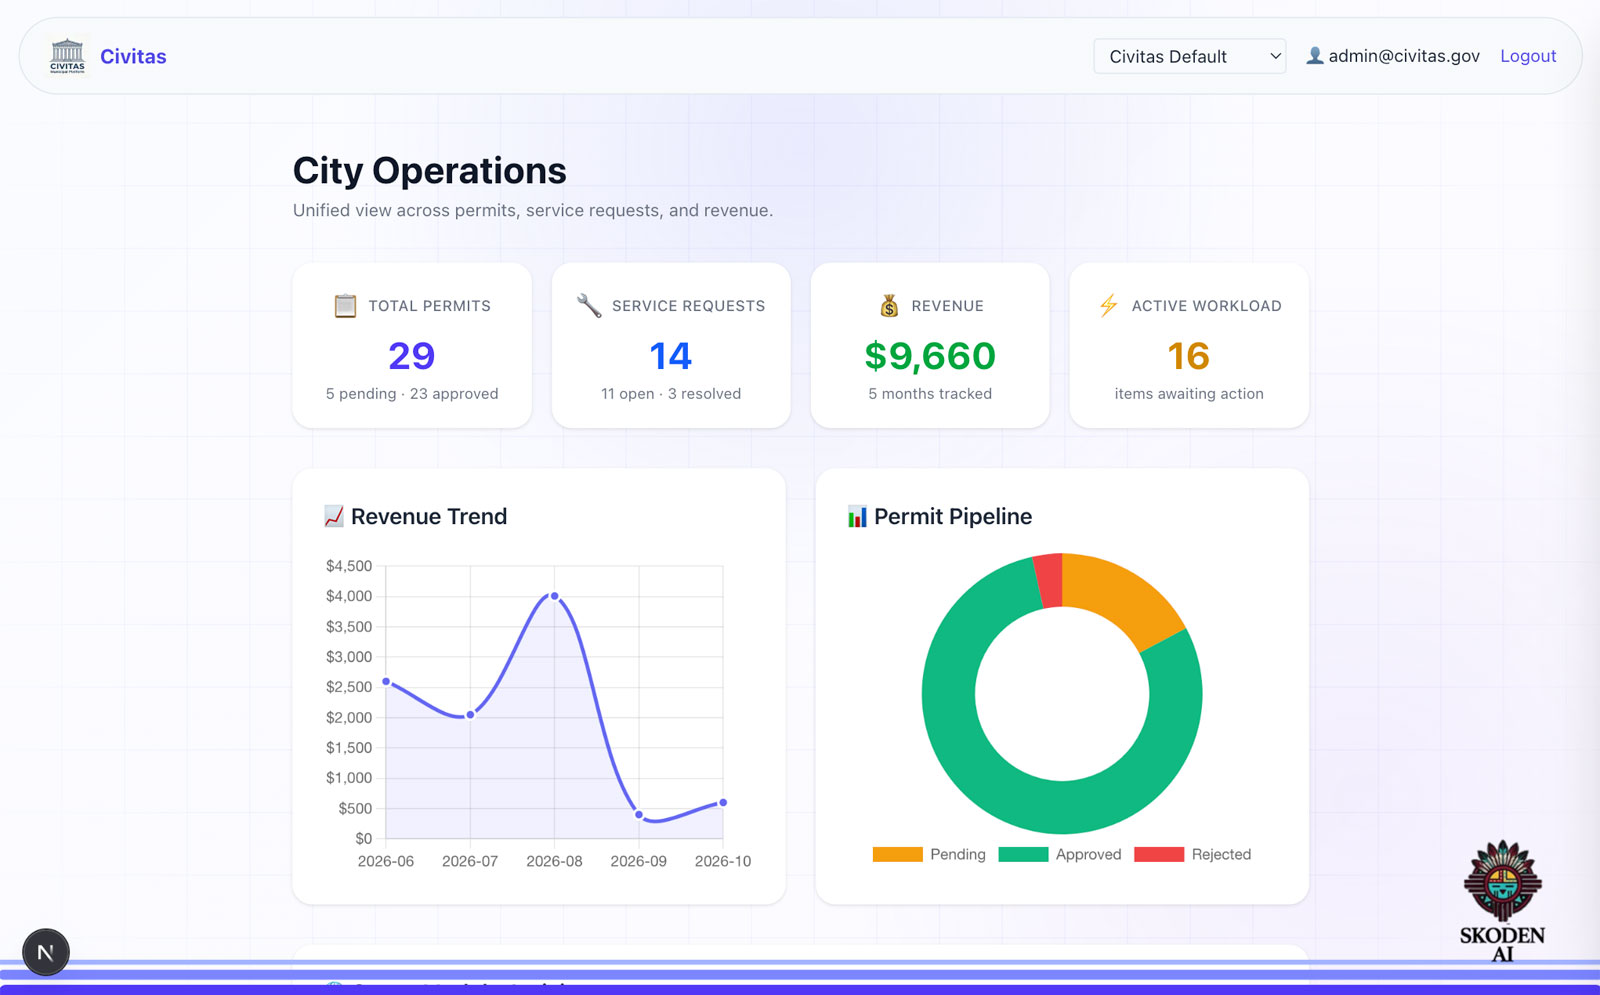Click the Logout link
This screenshot has height=995, width=1600.
[x=1528, y=56]
